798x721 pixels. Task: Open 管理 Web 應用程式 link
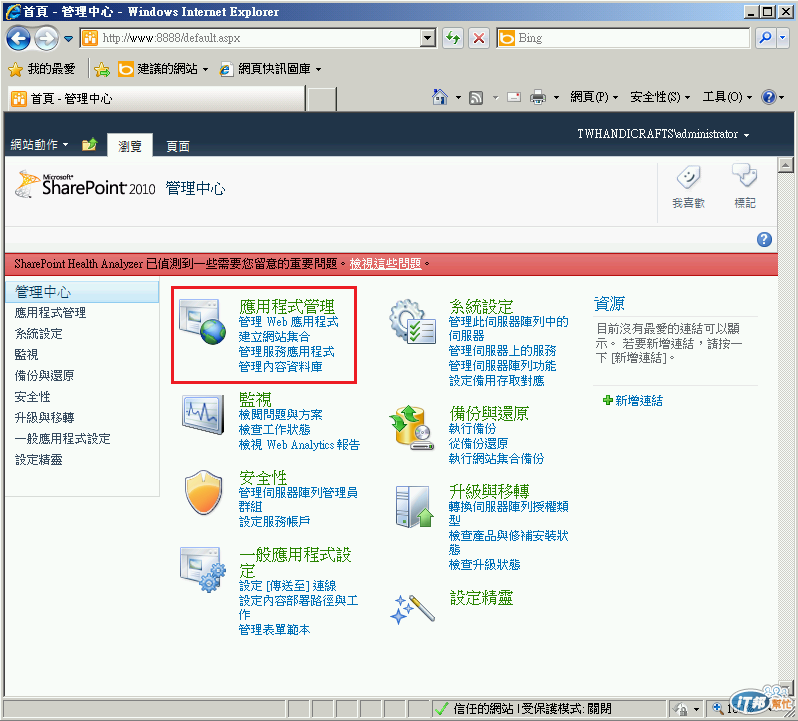[x=289, y=322]
